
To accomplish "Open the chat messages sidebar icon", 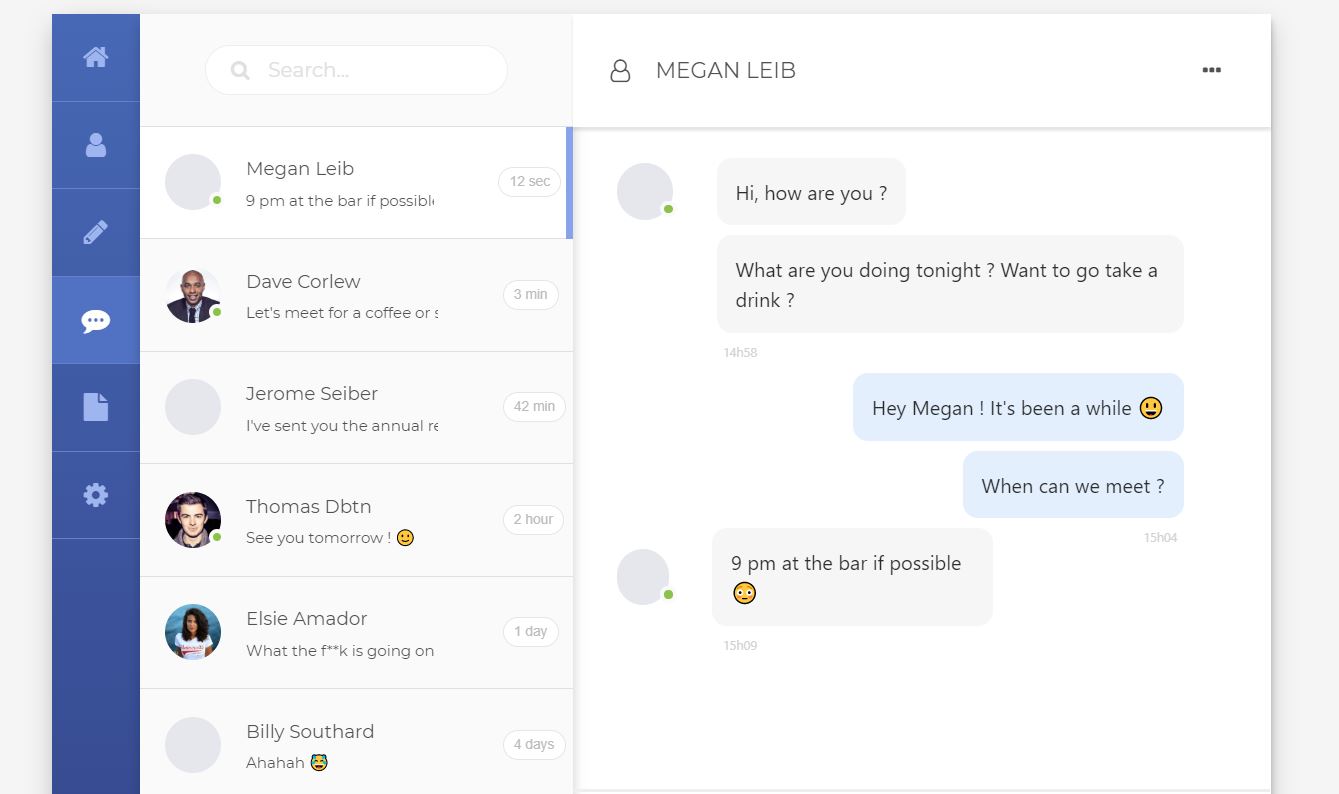I will tap(96, 320).
